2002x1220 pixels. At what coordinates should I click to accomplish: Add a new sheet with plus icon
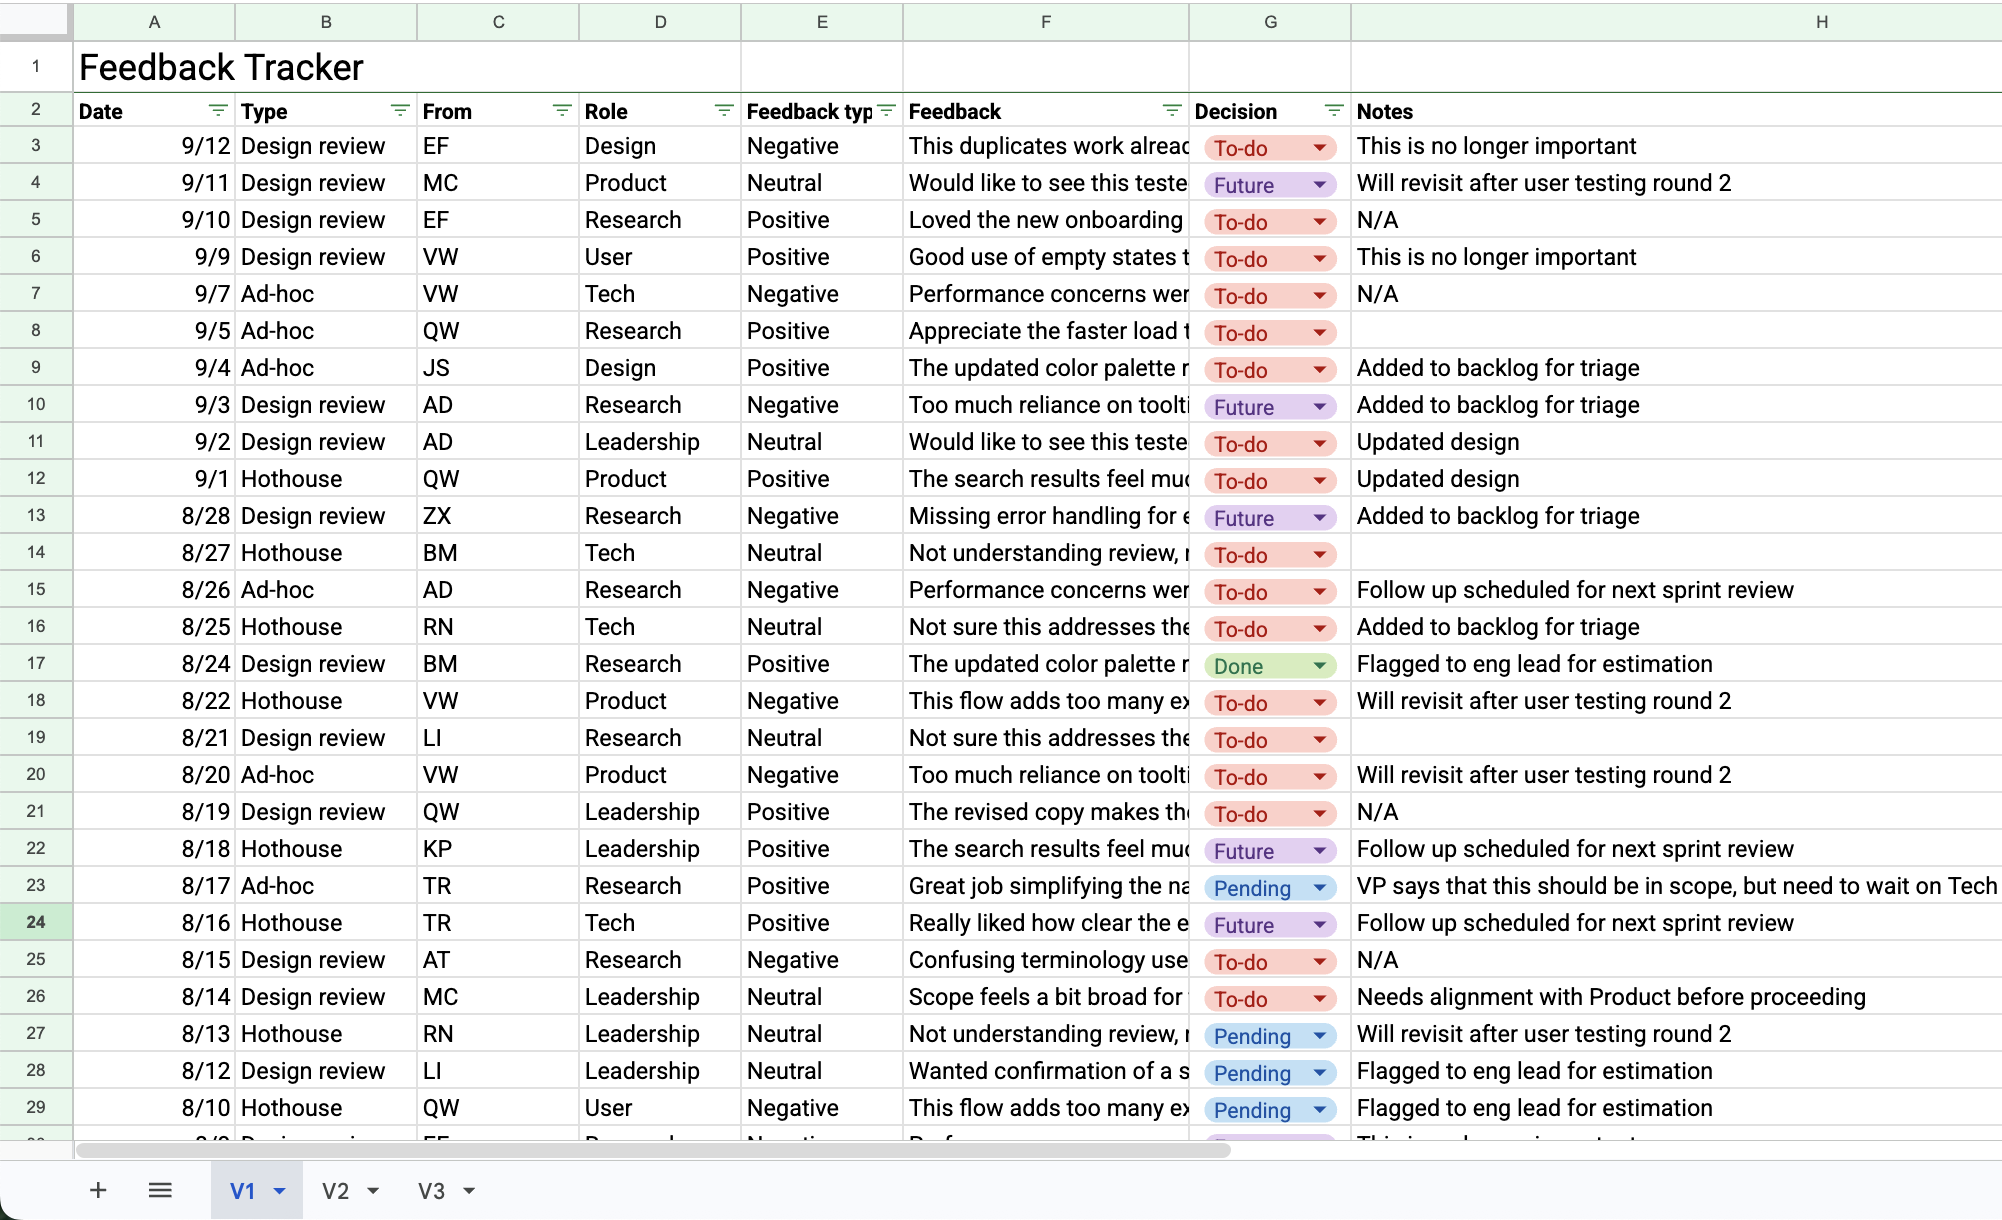98,1190
